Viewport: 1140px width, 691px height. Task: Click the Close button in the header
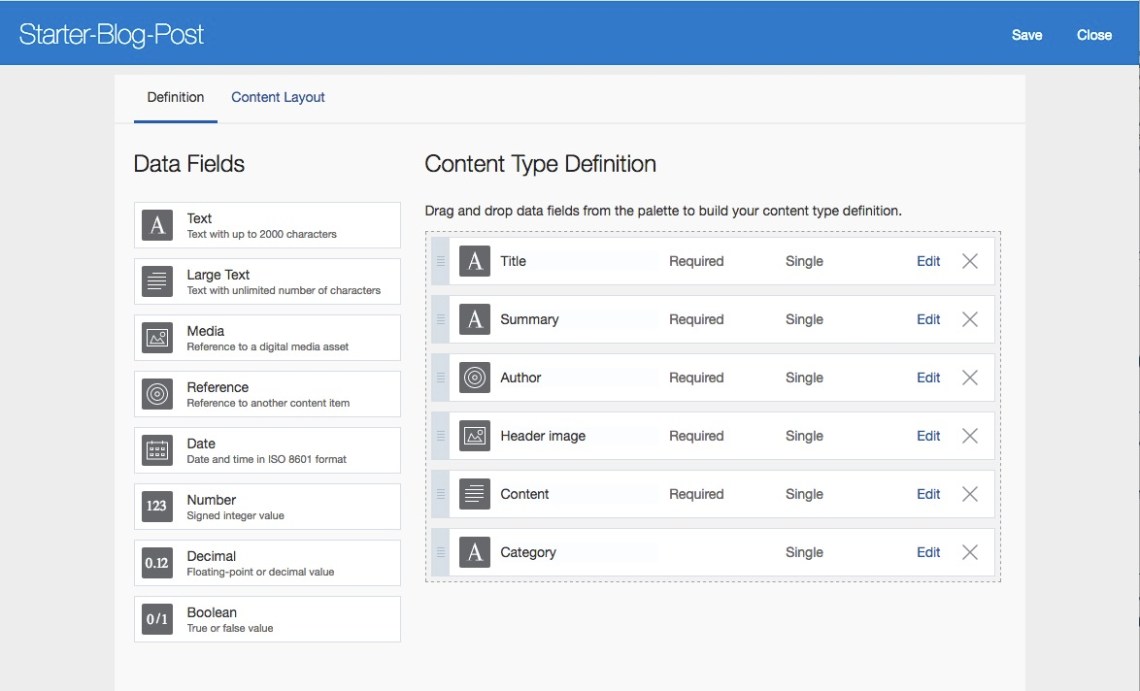(x=1094, y=34)
